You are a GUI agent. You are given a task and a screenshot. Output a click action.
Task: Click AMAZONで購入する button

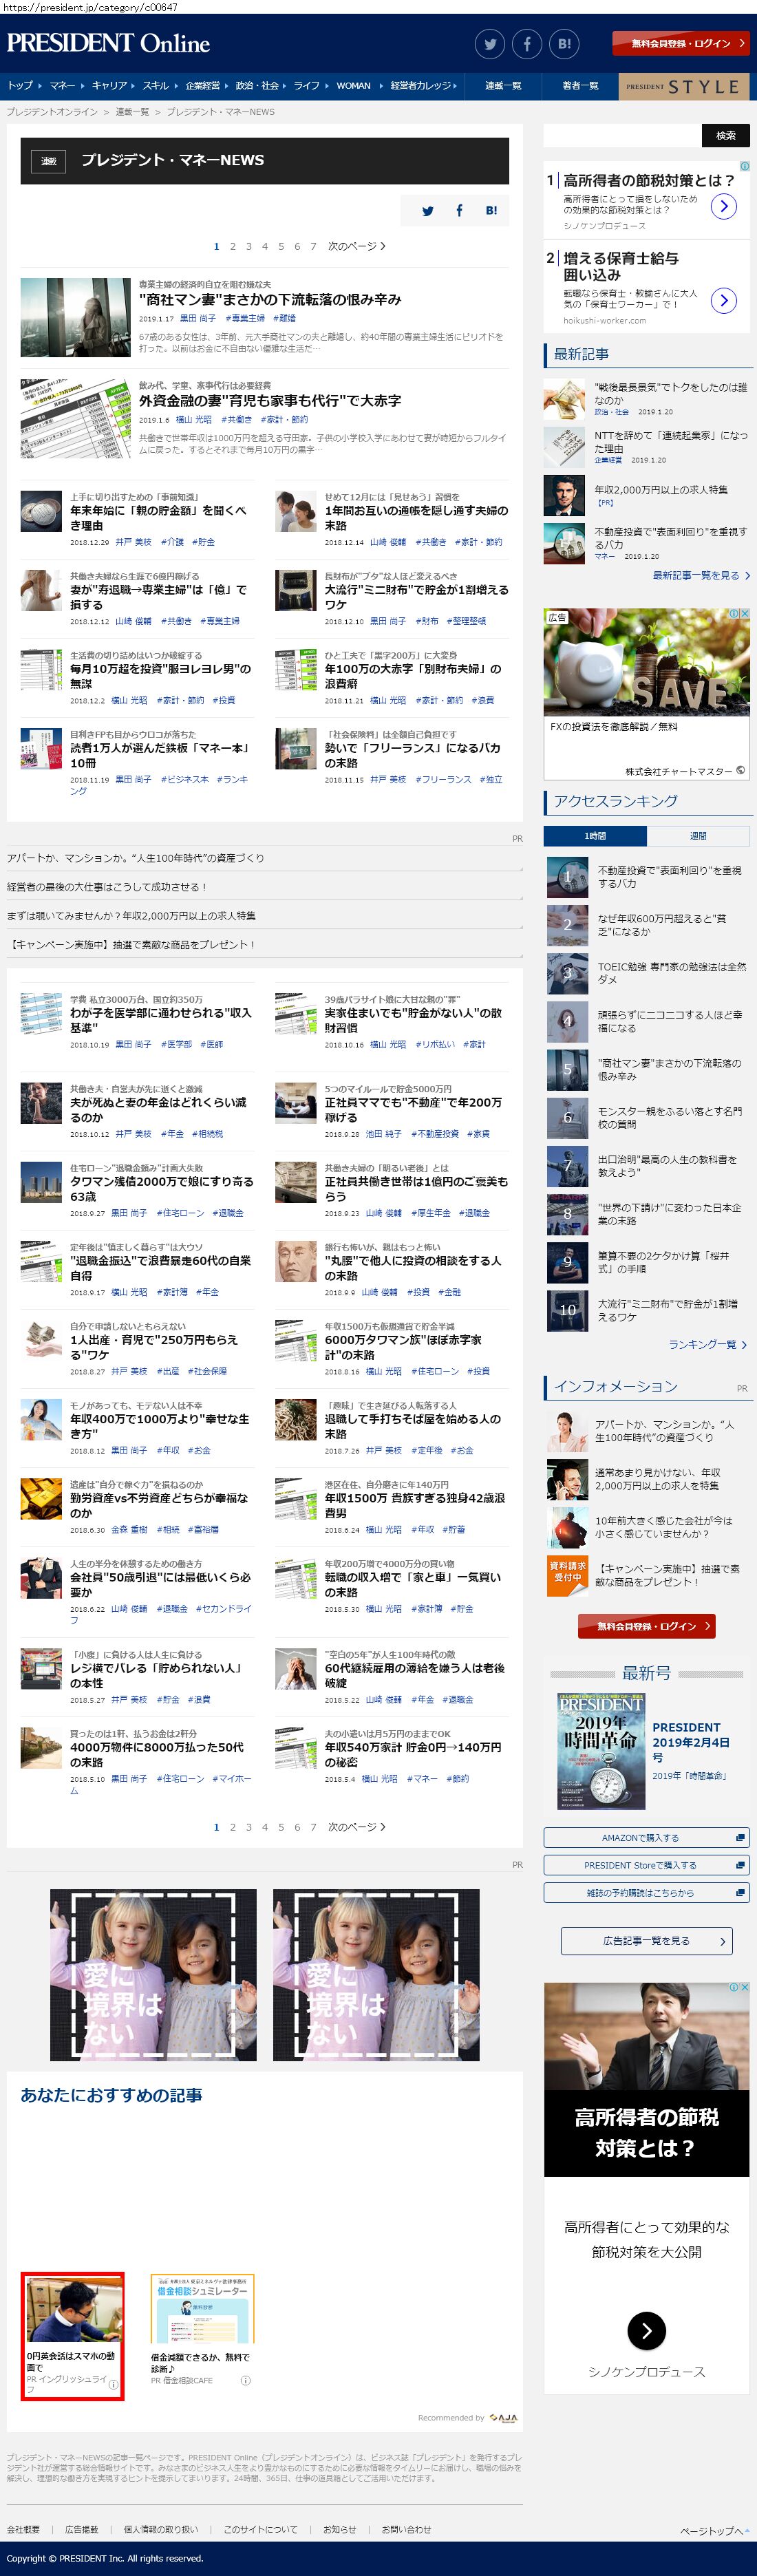click(646, 1838)
